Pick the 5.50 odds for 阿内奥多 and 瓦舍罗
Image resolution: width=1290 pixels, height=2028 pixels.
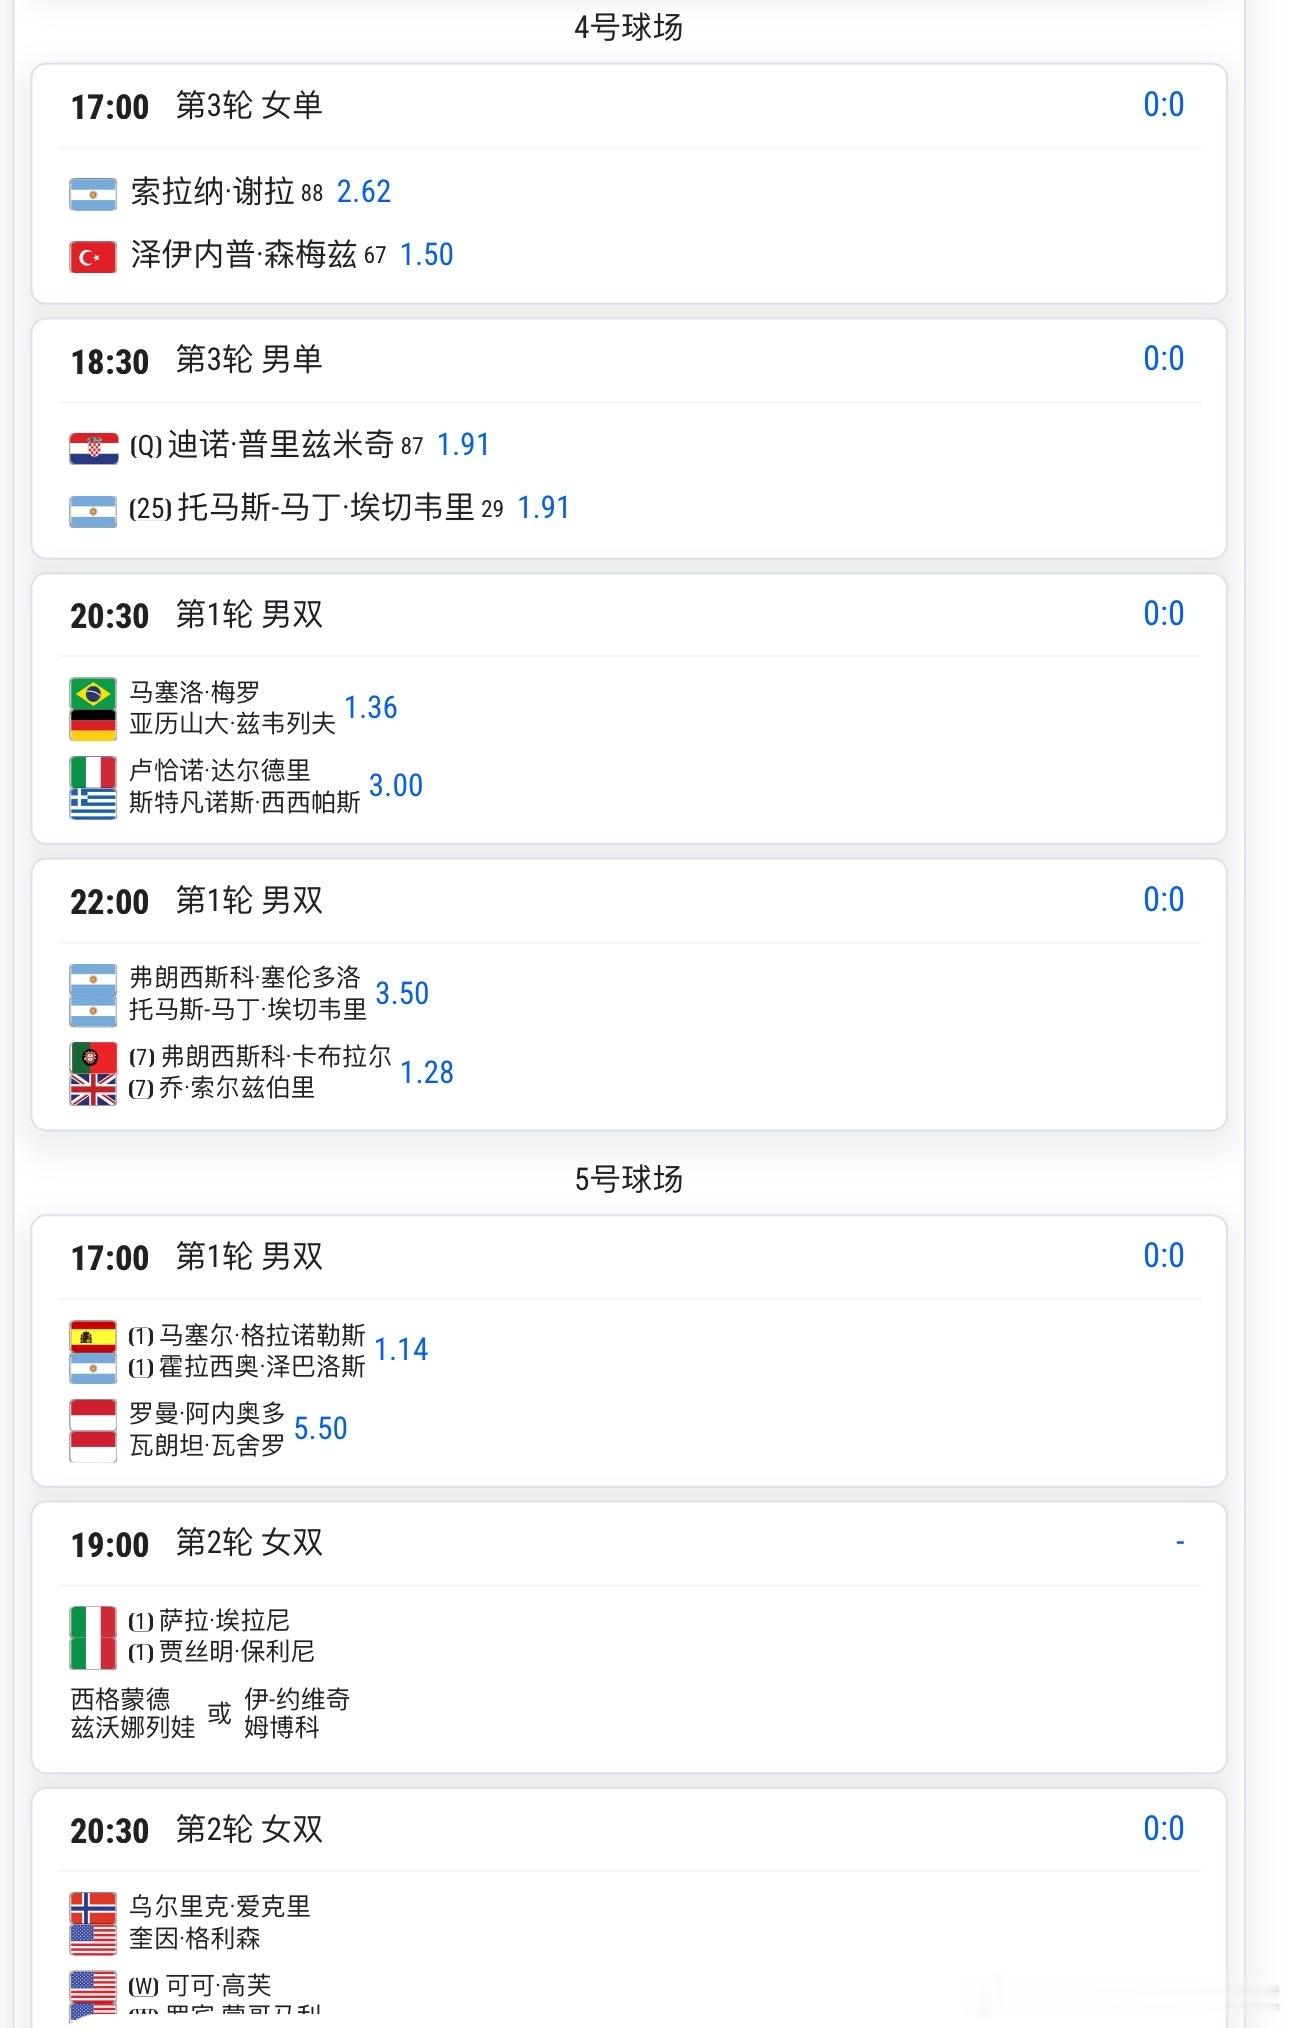[321, 1428]
